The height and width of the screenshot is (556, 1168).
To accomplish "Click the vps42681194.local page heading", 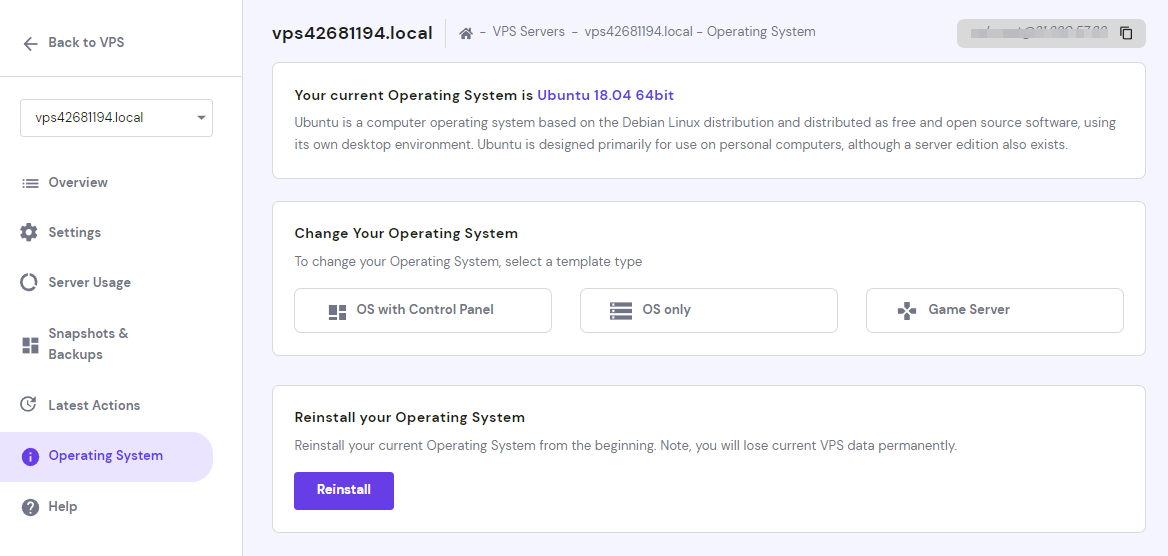I will click(x=352, y=34).
